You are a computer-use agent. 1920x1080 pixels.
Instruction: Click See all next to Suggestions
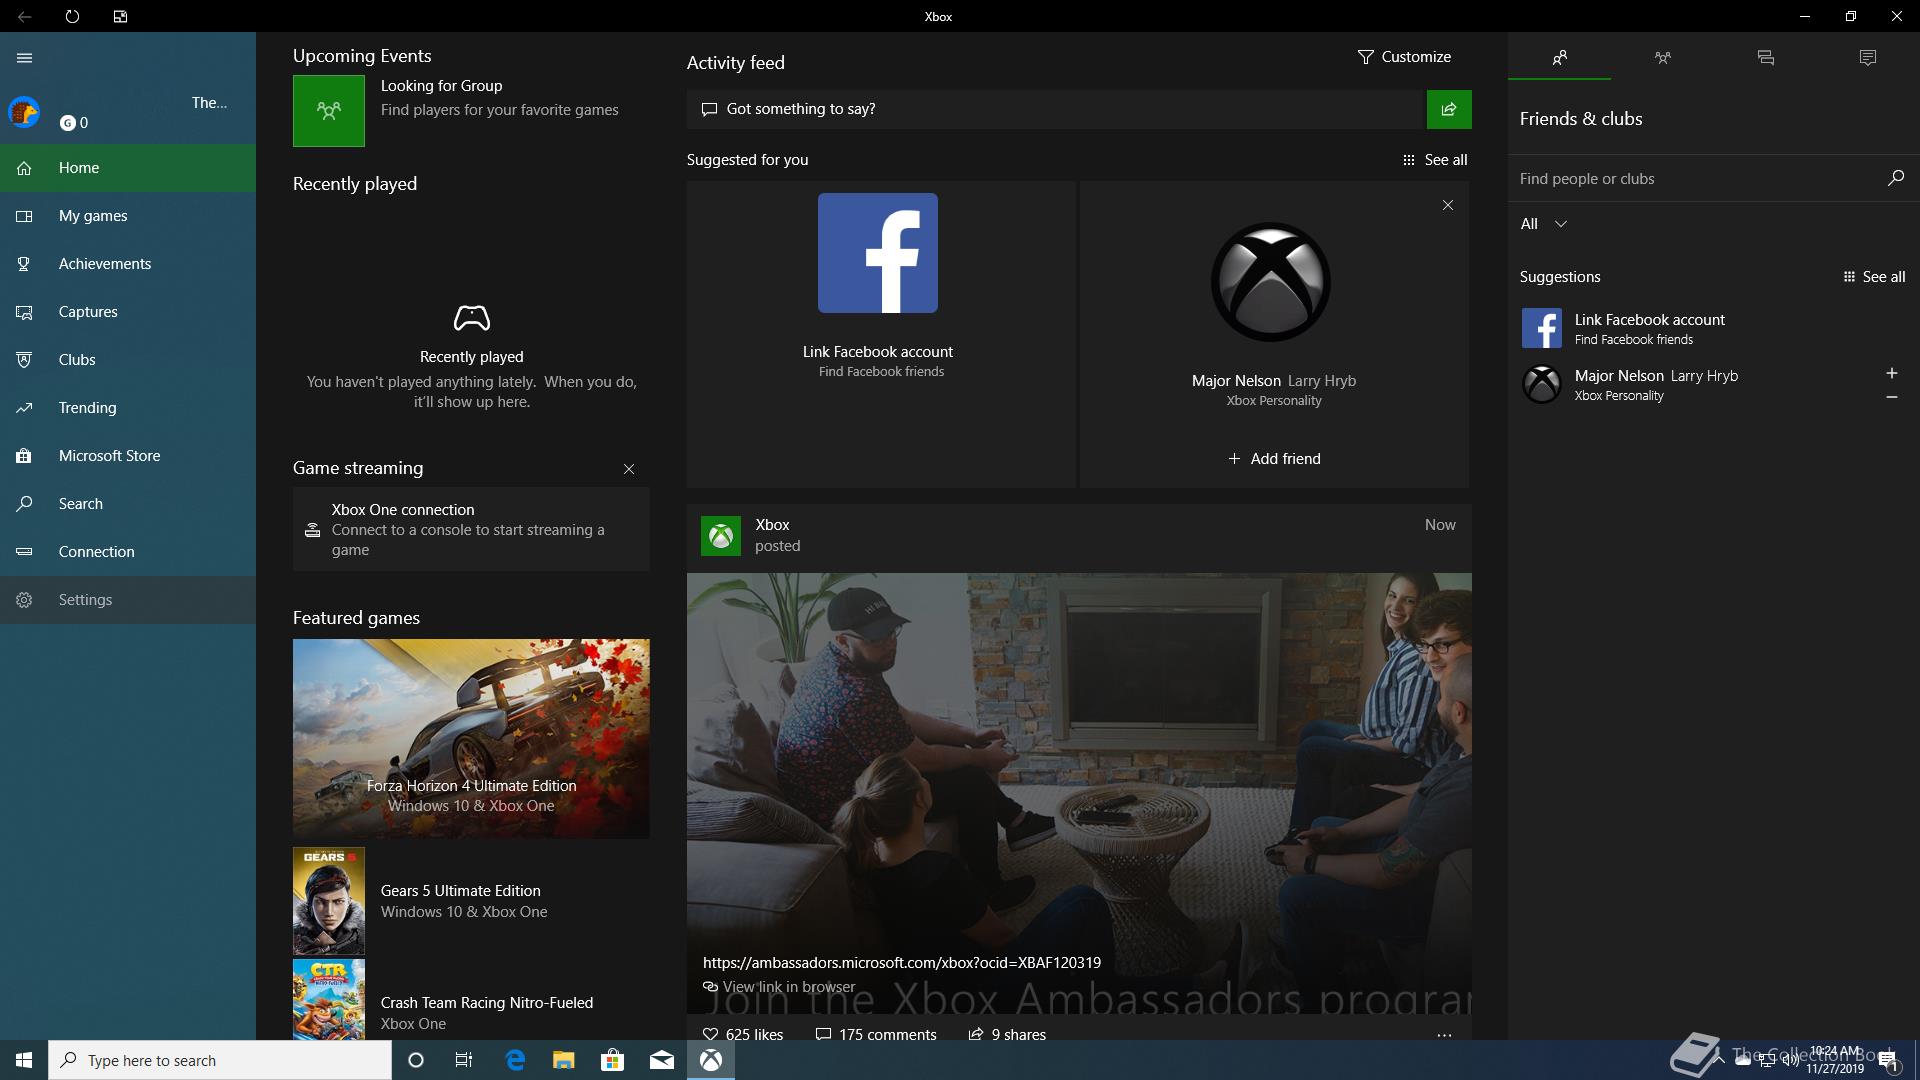(x=1874, y=277)
